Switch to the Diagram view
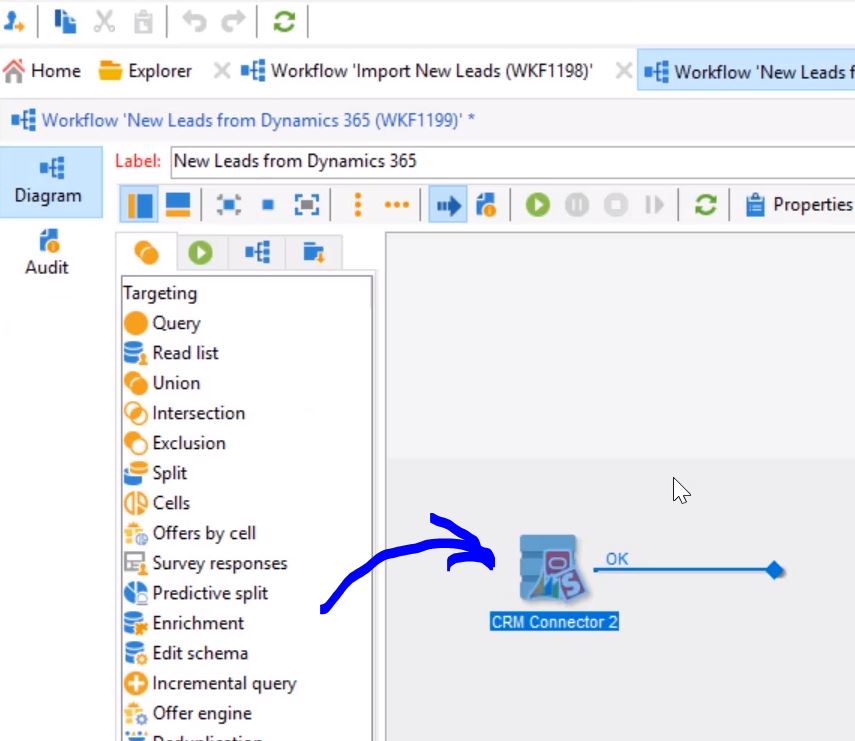This screenshot has height=741, width=855. click(48, 181)
